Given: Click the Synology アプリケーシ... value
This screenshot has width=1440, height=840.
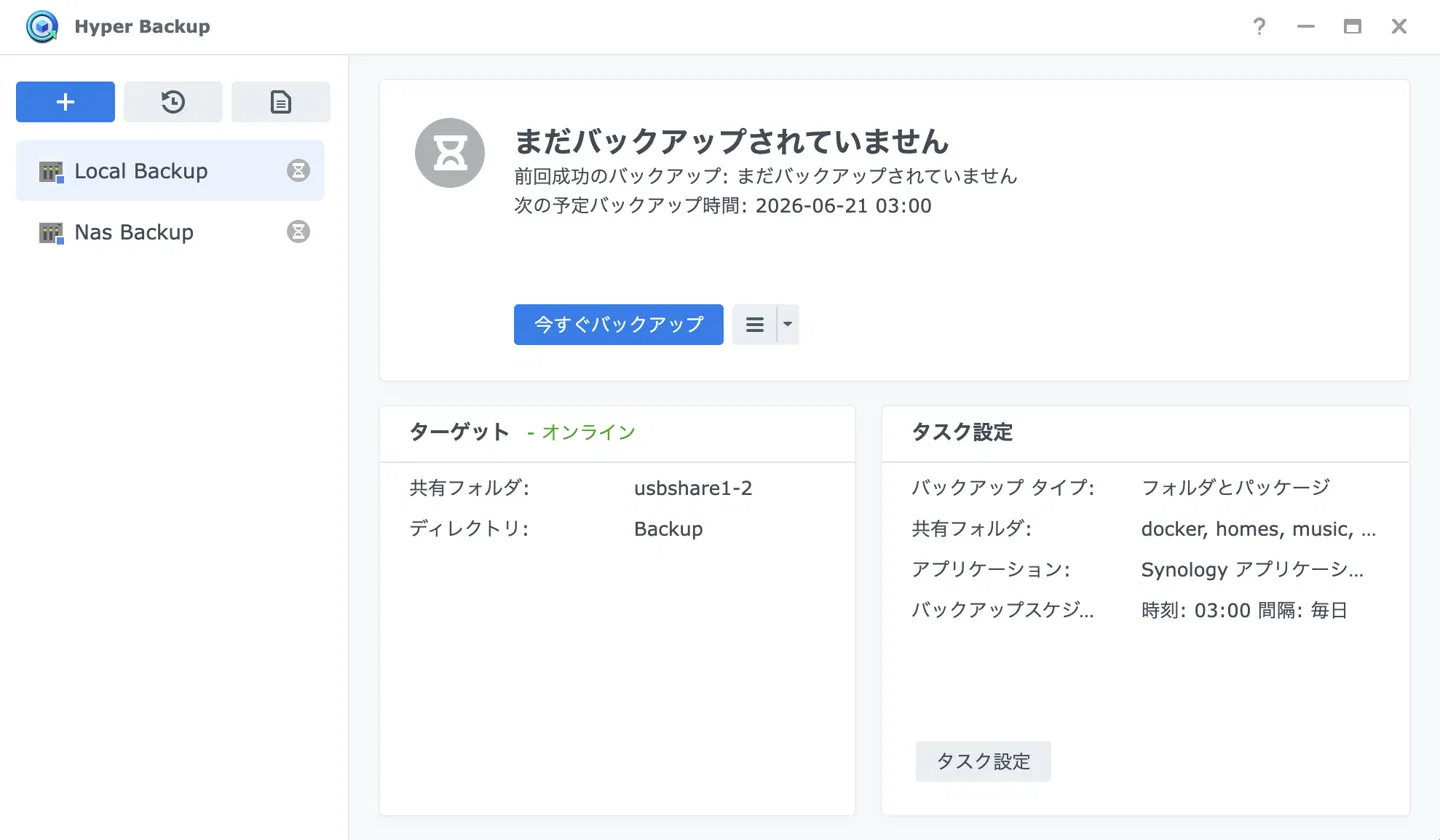Looking at the screenshot, I should click(x=1252, y=570).
